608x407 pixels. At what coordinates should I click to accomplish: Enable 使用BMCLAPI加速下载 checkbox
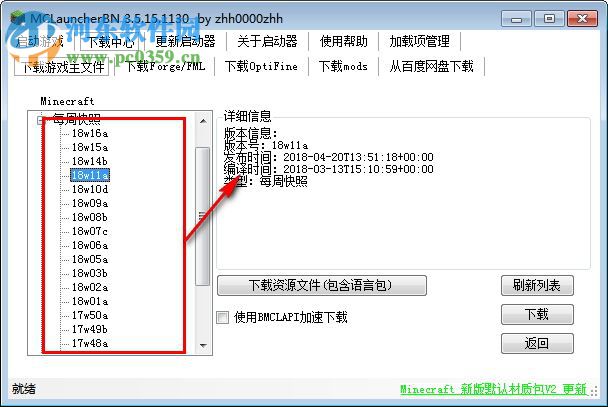point(223,317)
